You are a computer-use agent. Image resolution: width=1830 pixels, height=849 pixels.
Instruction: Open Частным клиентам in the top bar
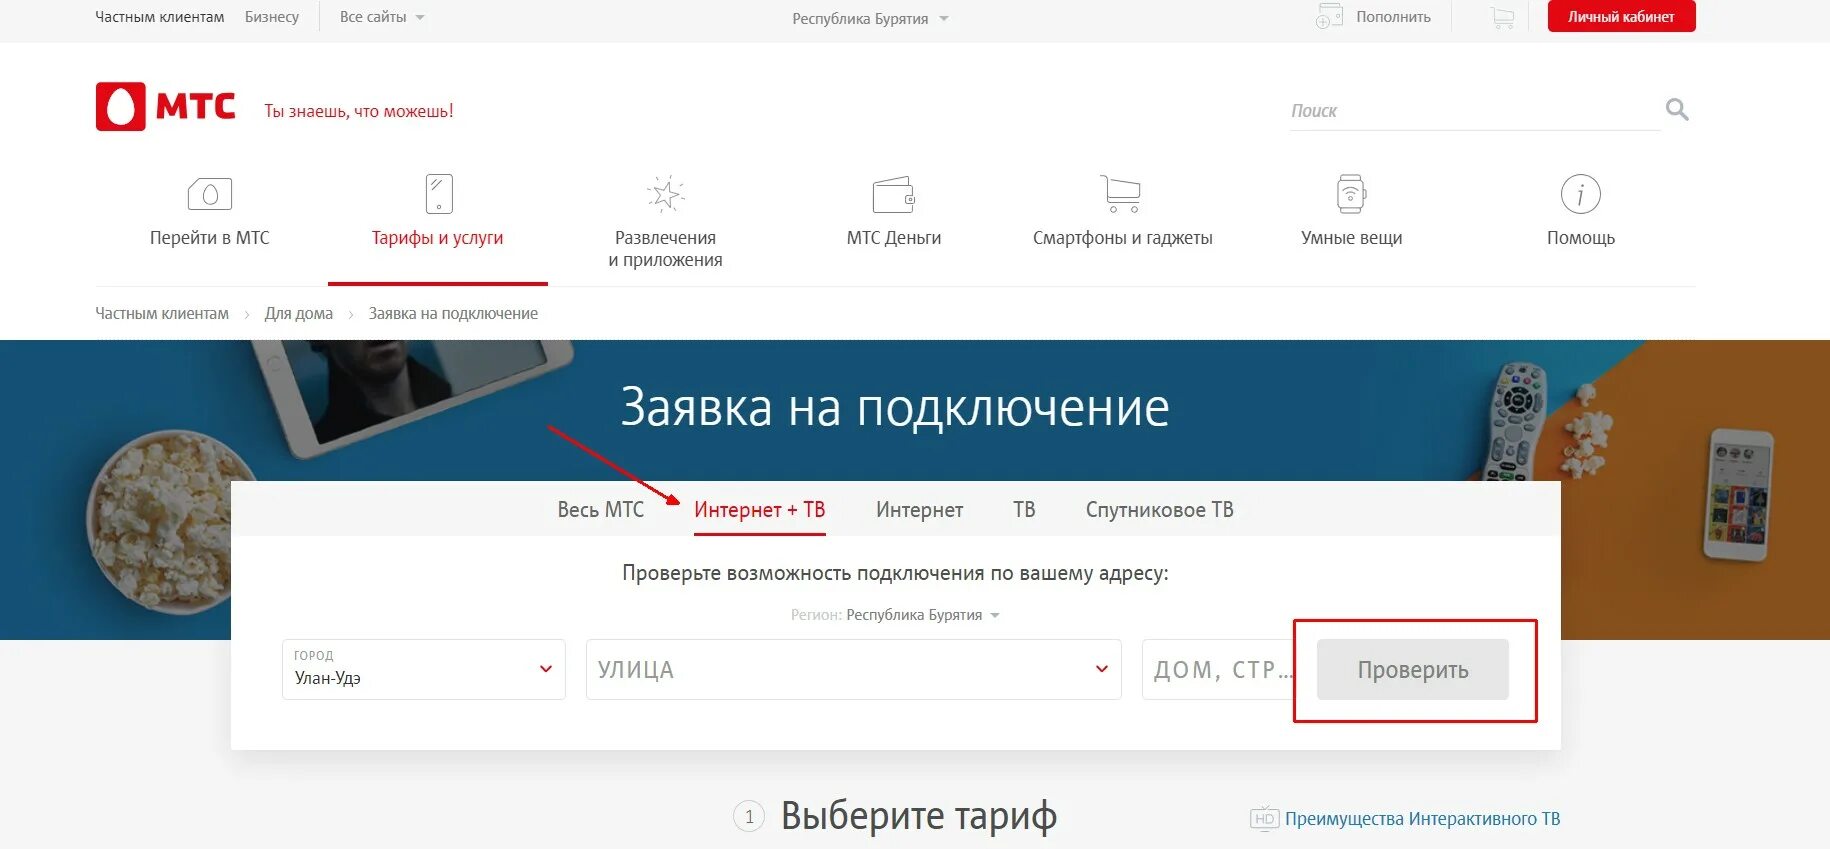pyautogui.click(x=160, y=17)
